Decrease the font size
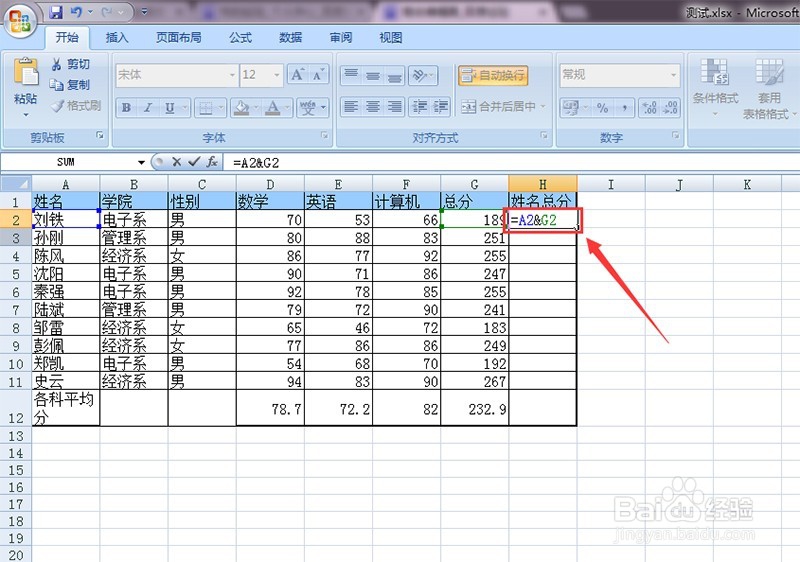The image size is (800, 562). point(318,75)
